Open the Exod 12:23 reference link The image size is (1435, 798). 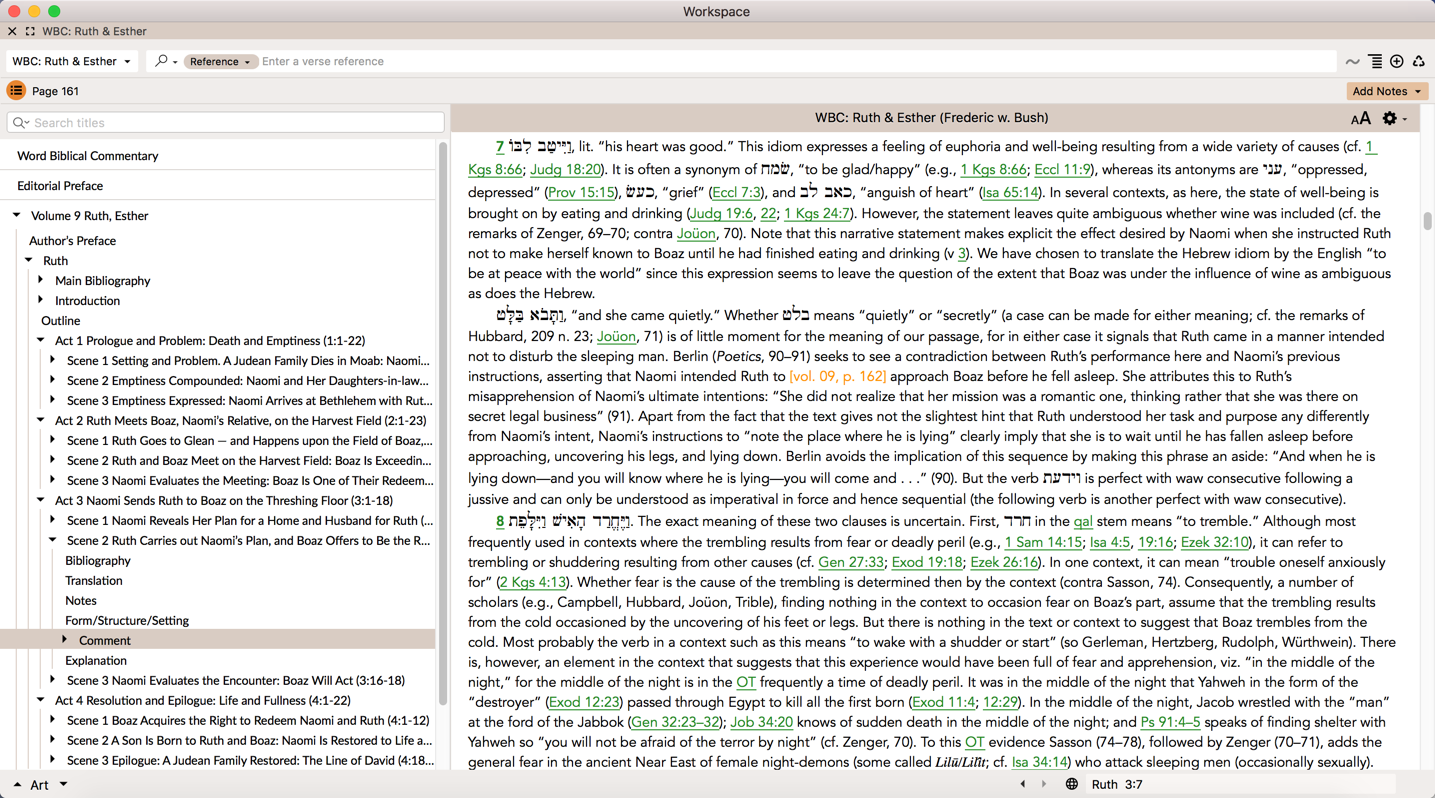click(584, 702)
